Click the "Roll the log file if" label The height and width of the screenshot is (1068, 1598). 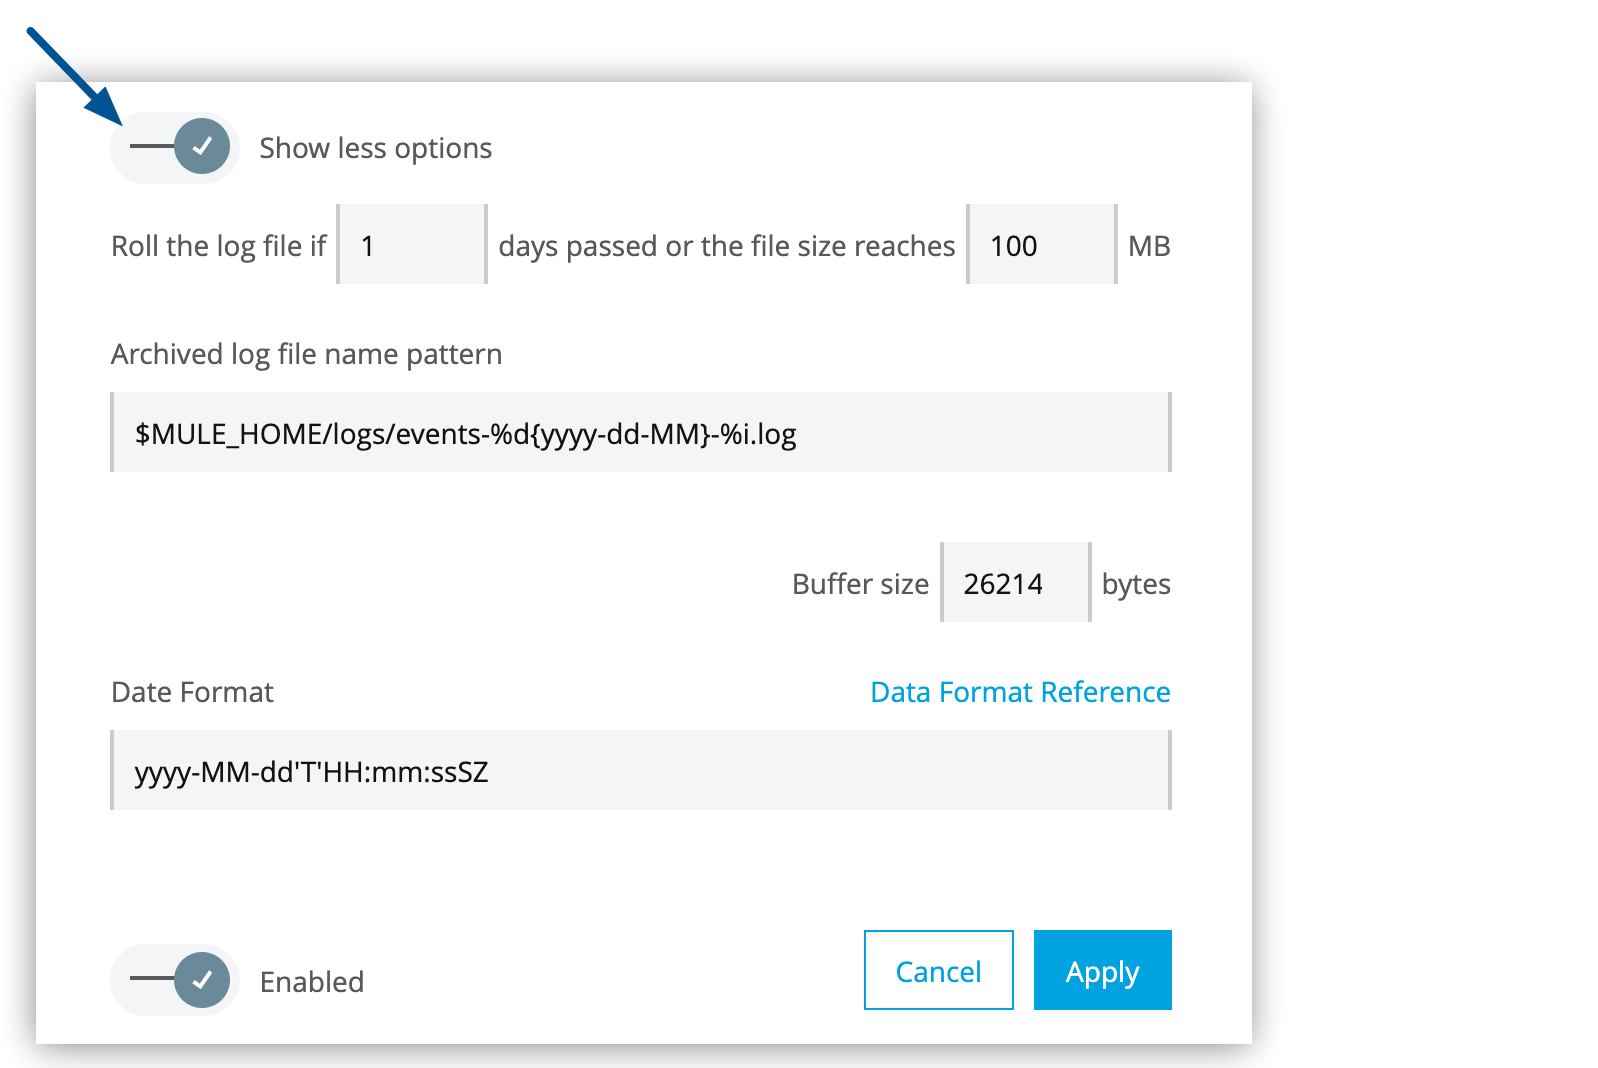point(218,246)
